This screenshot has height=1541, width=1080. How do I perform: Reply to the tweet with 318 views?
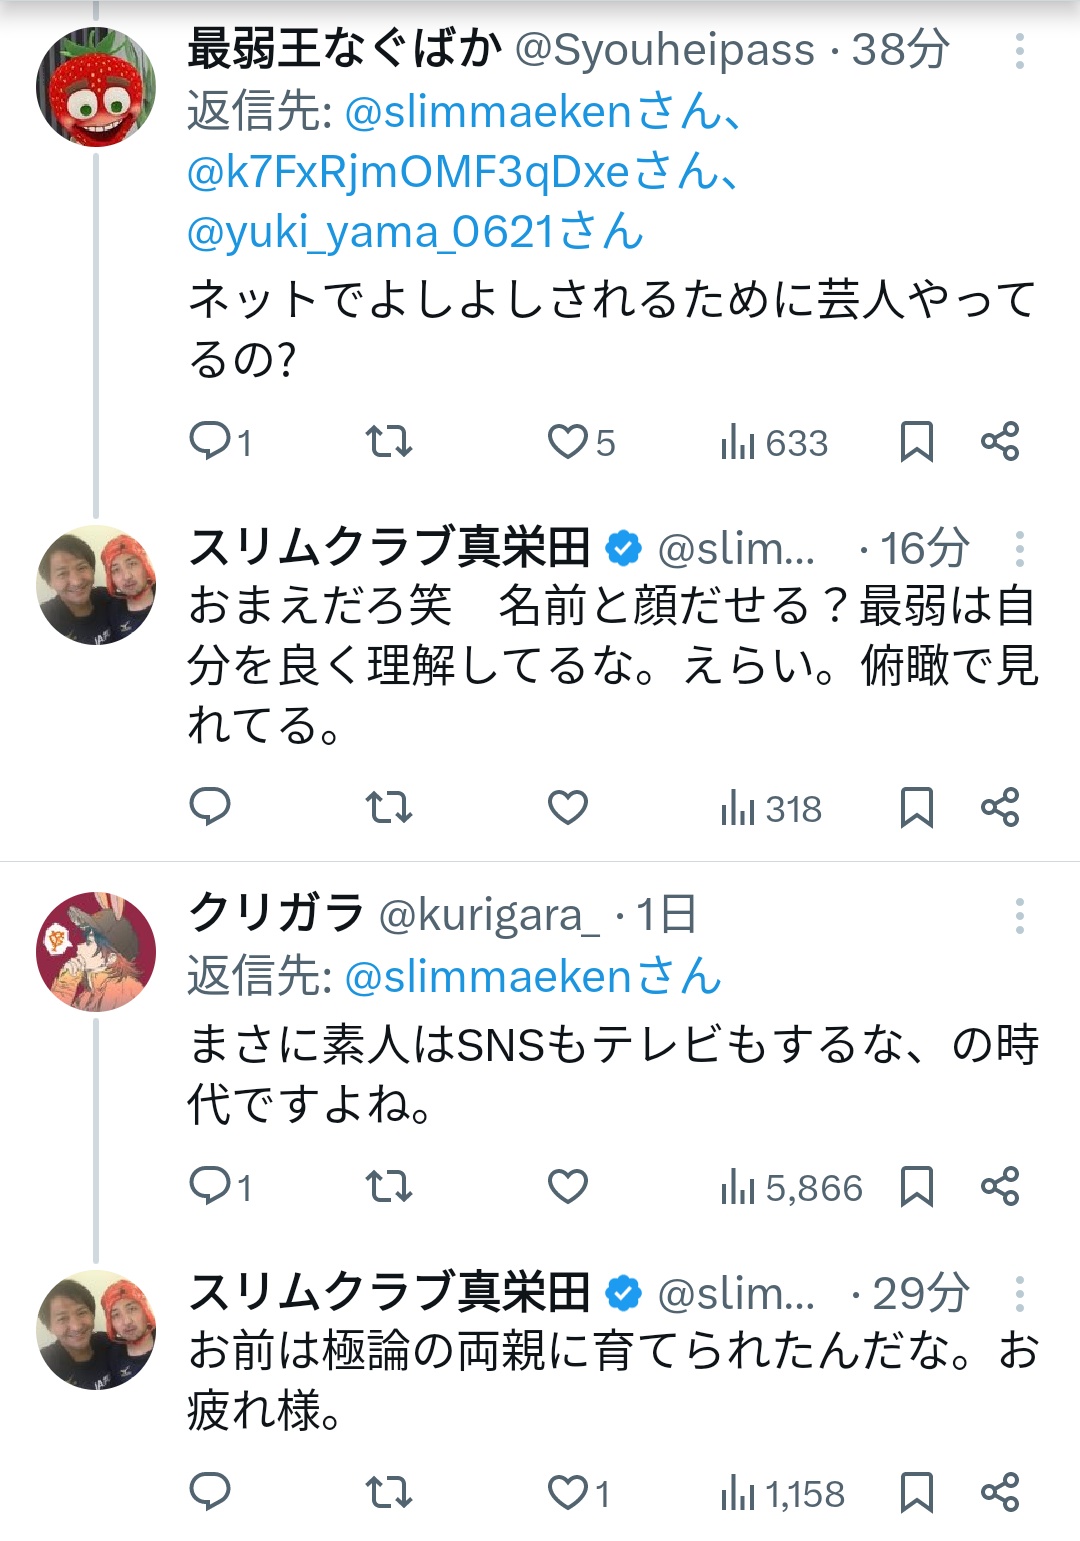click(210, 807)
